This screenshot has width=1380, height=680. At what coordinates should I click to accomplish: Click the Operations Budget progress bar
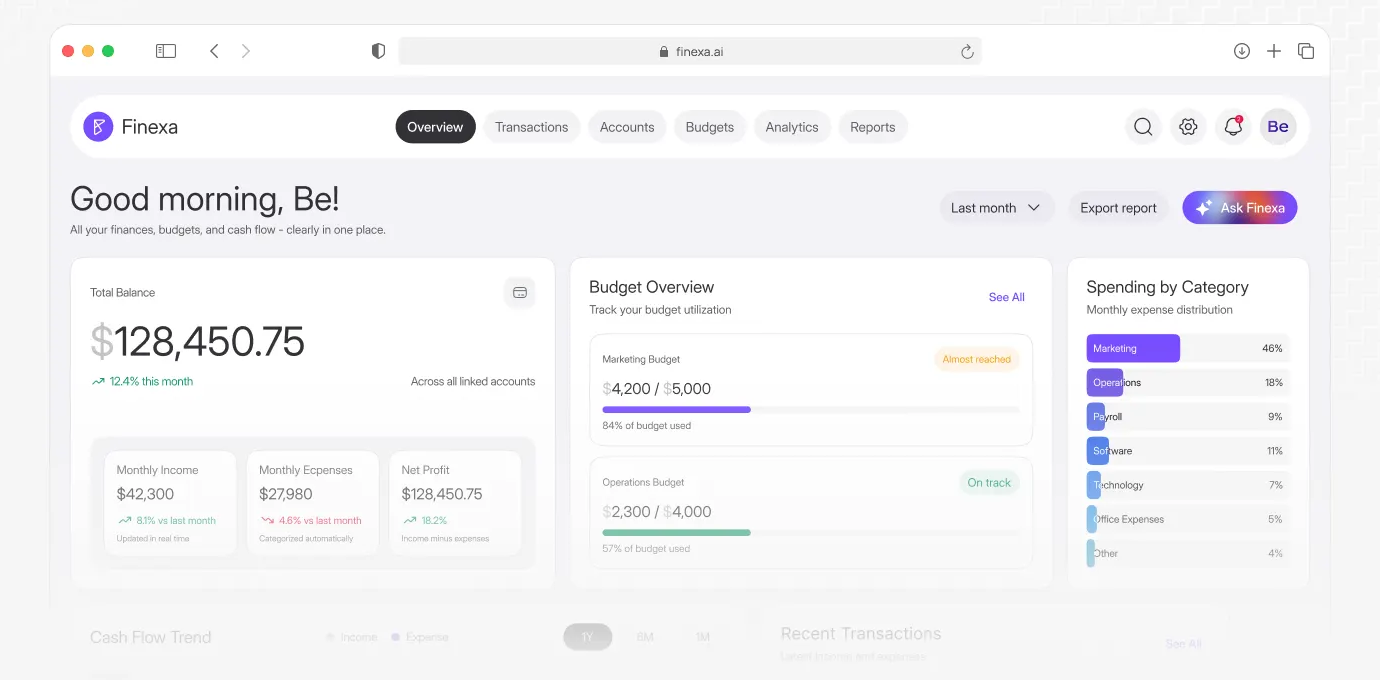[x=811, y=532]
